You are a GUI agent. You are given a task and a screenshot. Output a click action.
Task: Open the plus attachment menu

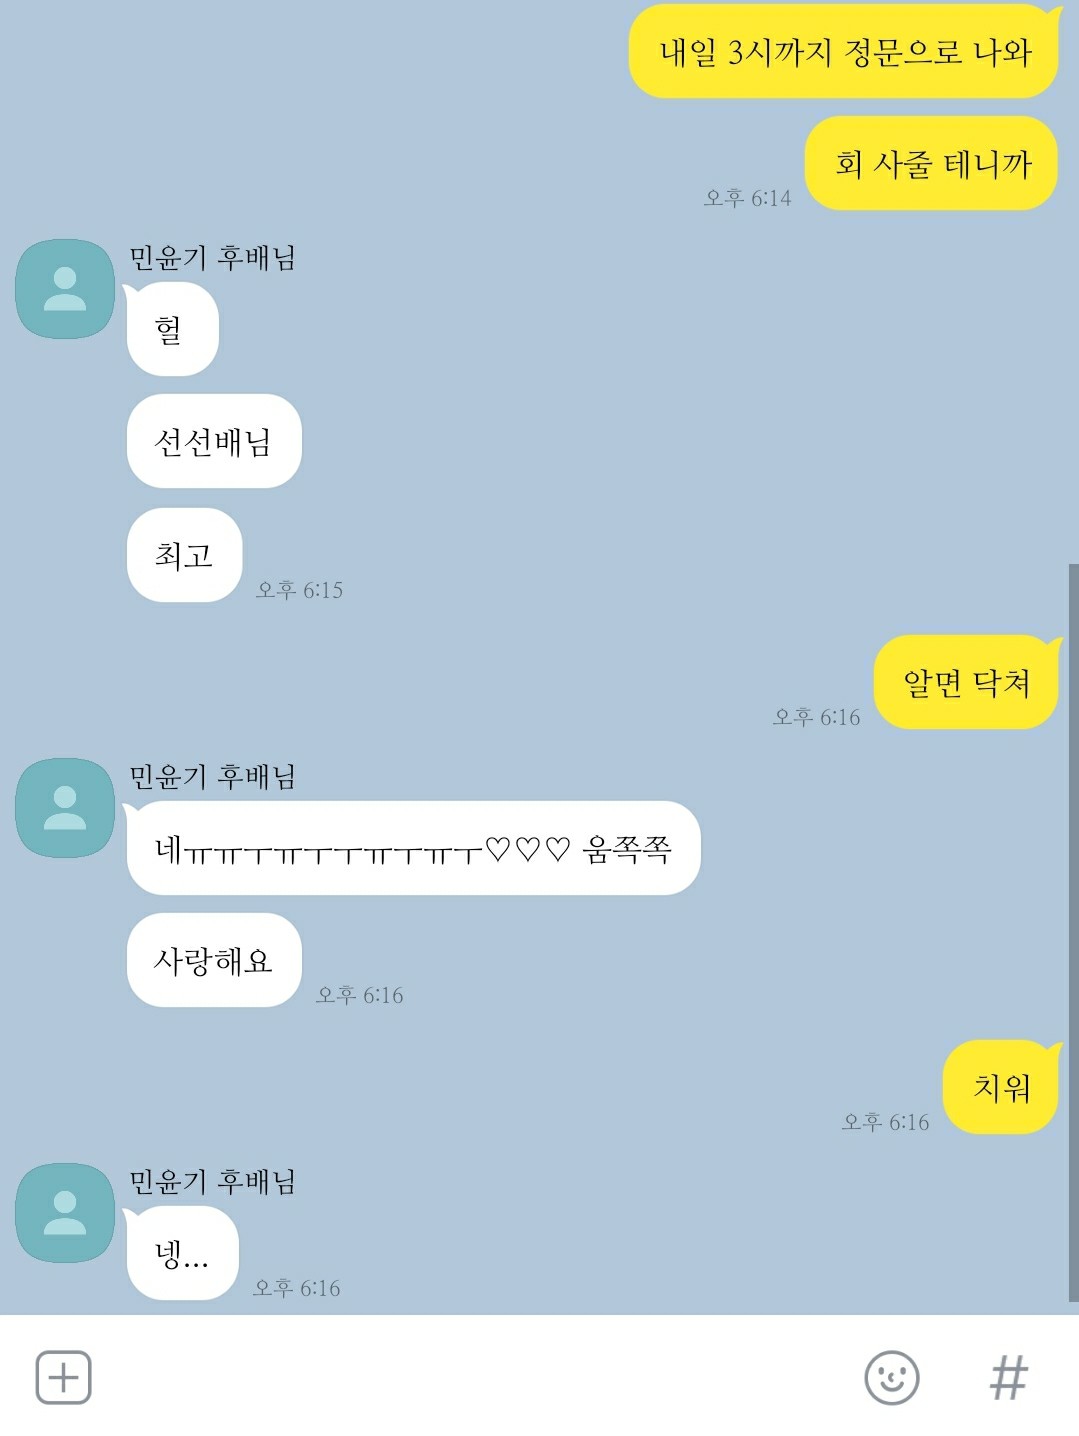click(x=64, y=1377)
